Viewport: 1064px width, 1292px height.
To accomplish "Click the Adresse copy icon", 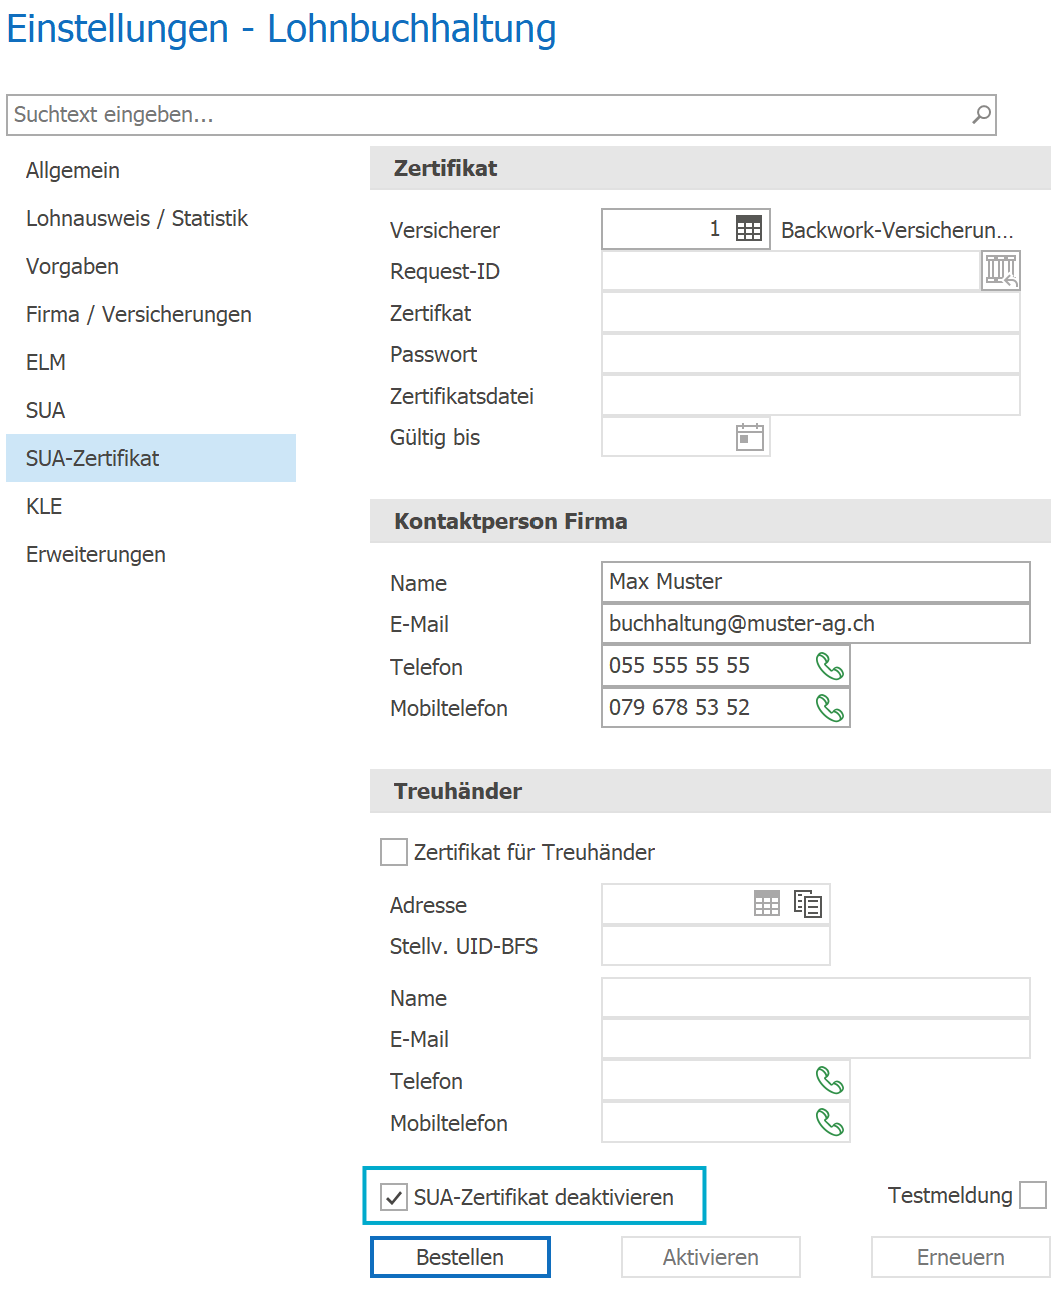I will (x=808, y=904).
